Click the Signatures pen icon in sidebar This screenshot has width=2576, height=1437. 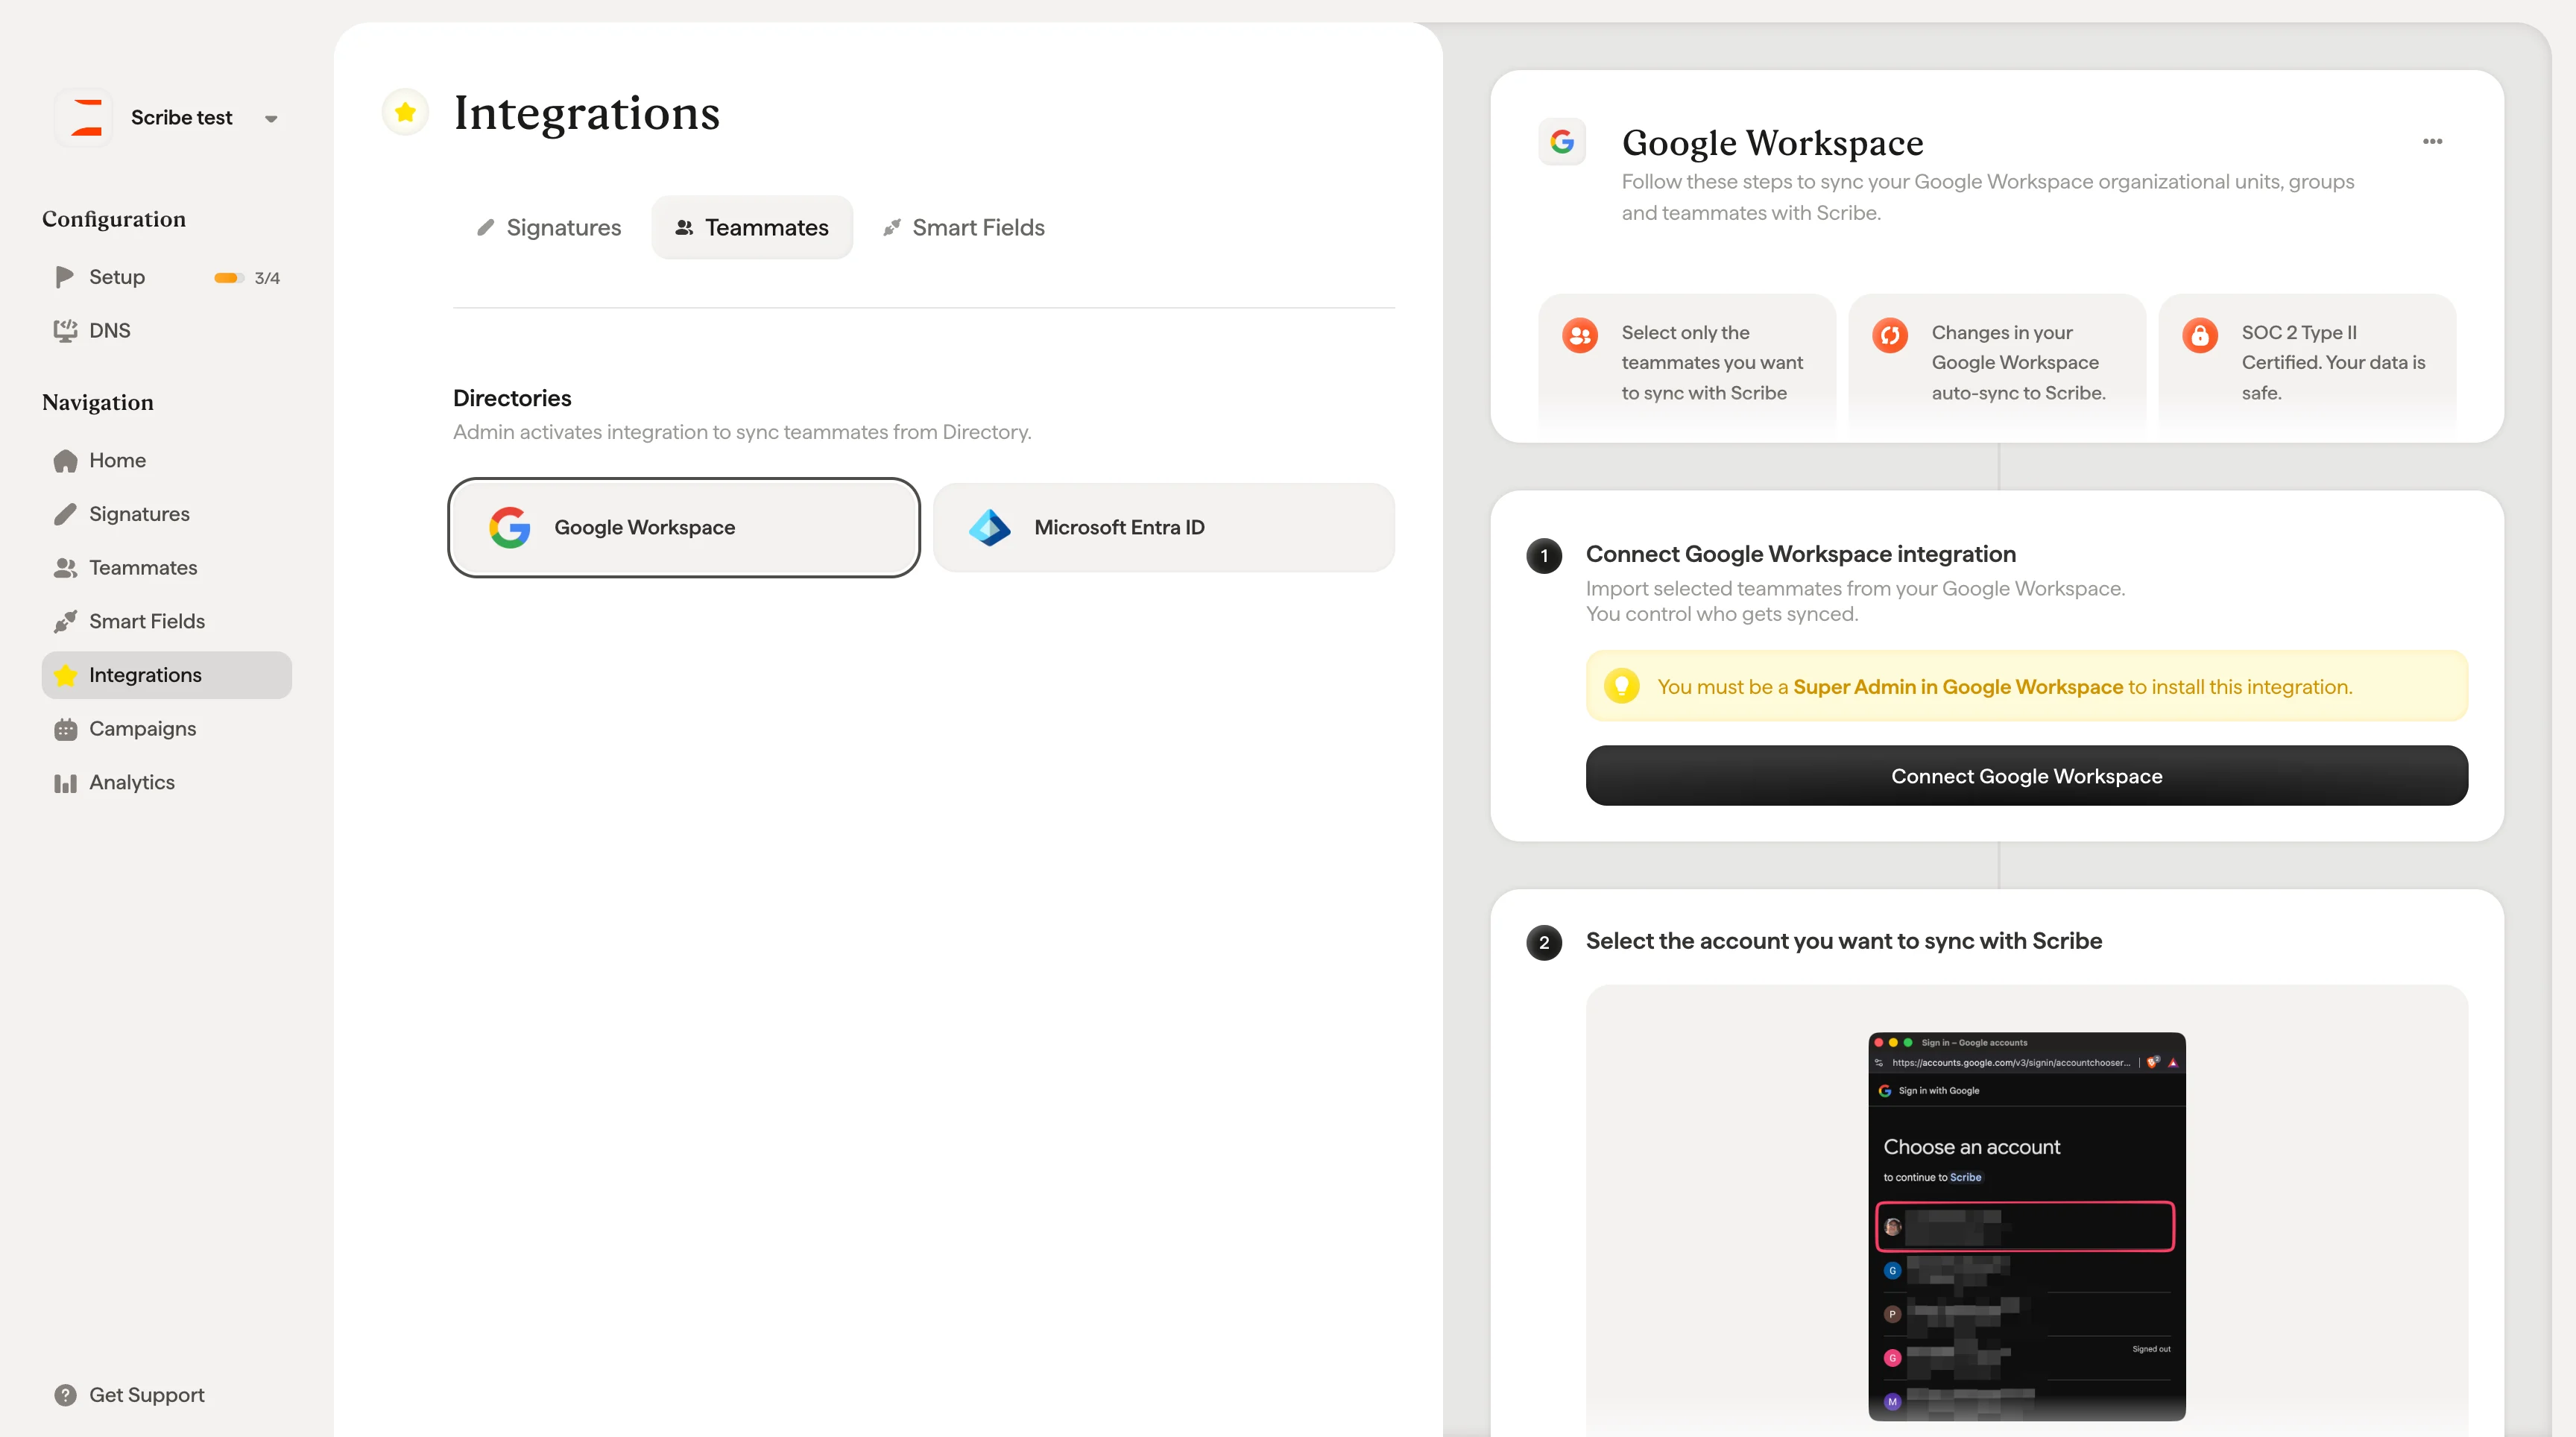pyautogui.click(x=65, y=514)
